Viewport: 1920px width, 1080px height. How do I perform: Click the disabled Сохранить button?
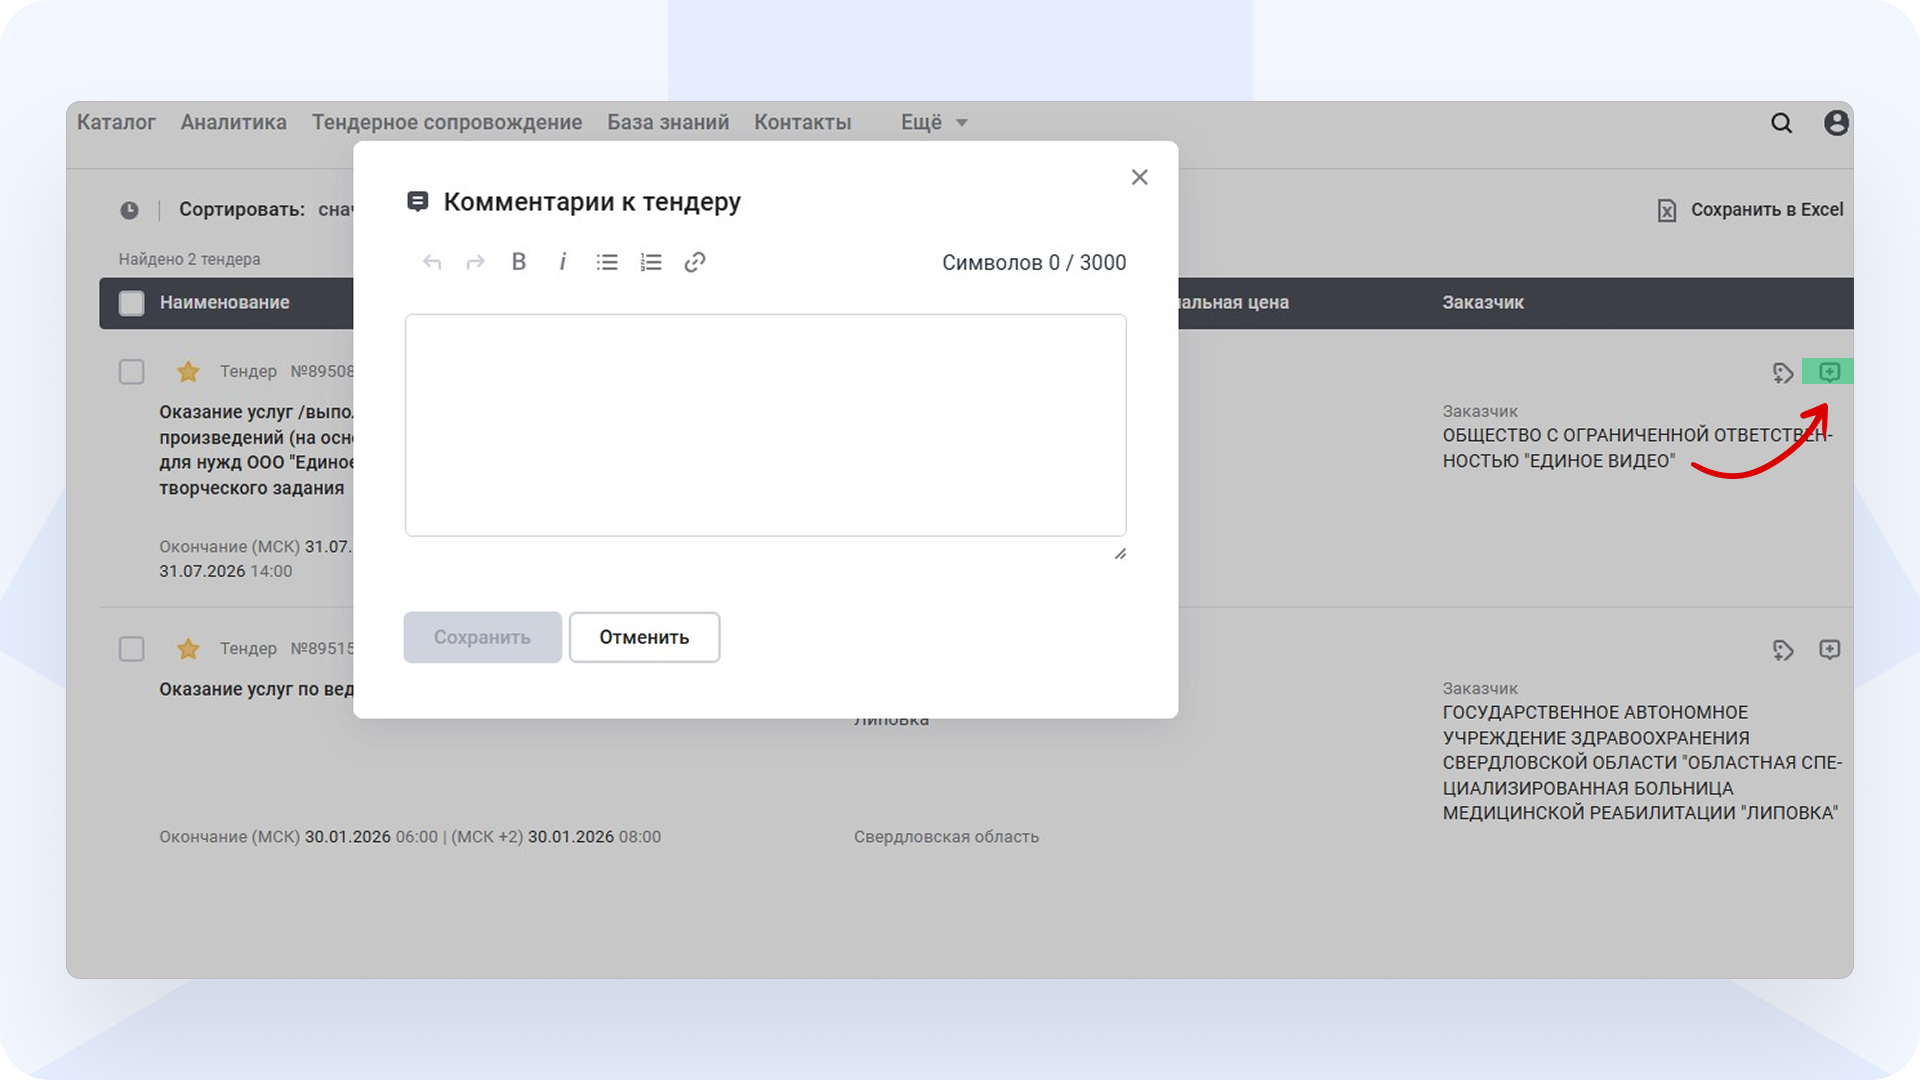click(482, 637)
